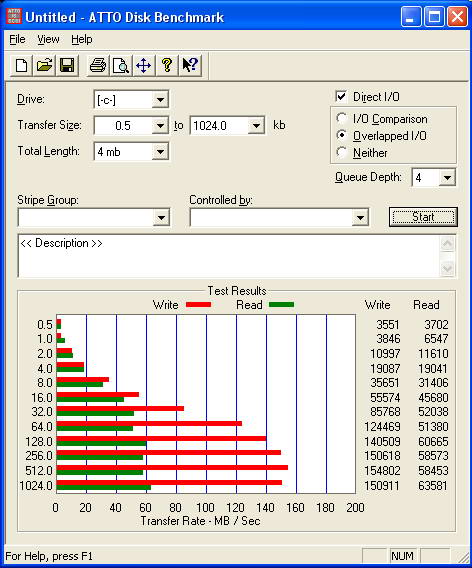Open the View menu
472x568 pixels.
click(x=48, y=39)
